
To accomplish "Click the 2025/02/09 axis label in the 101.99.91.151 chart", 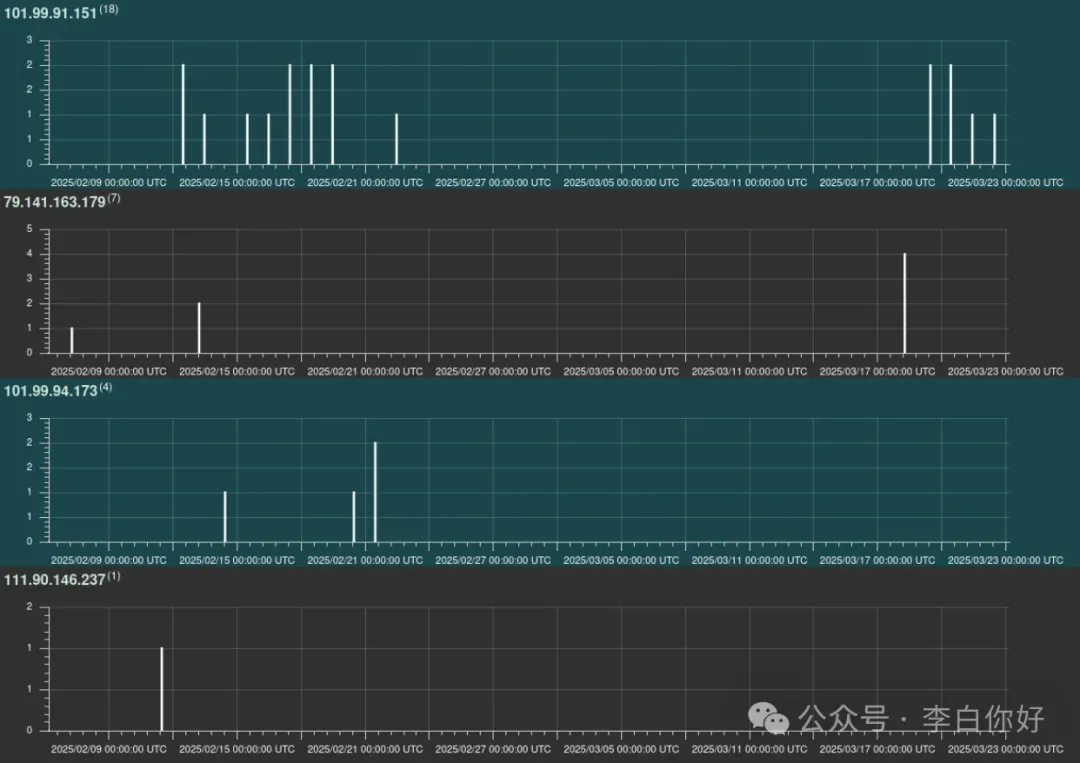I will pyautogui.click(x=109, y=182).
